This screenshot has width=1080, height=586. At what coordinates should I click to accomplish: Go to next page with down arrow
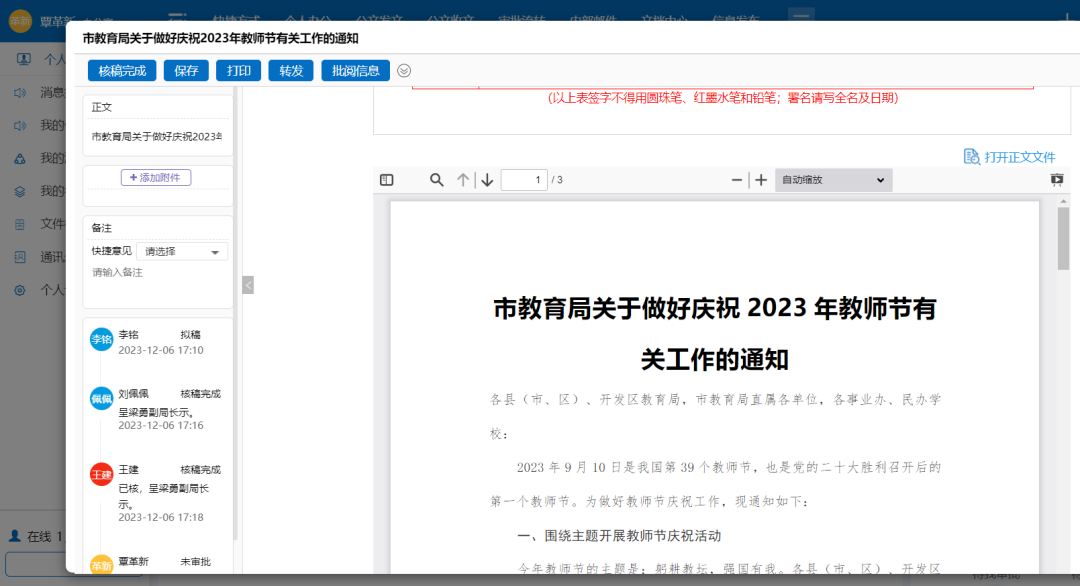pos(487,180)
